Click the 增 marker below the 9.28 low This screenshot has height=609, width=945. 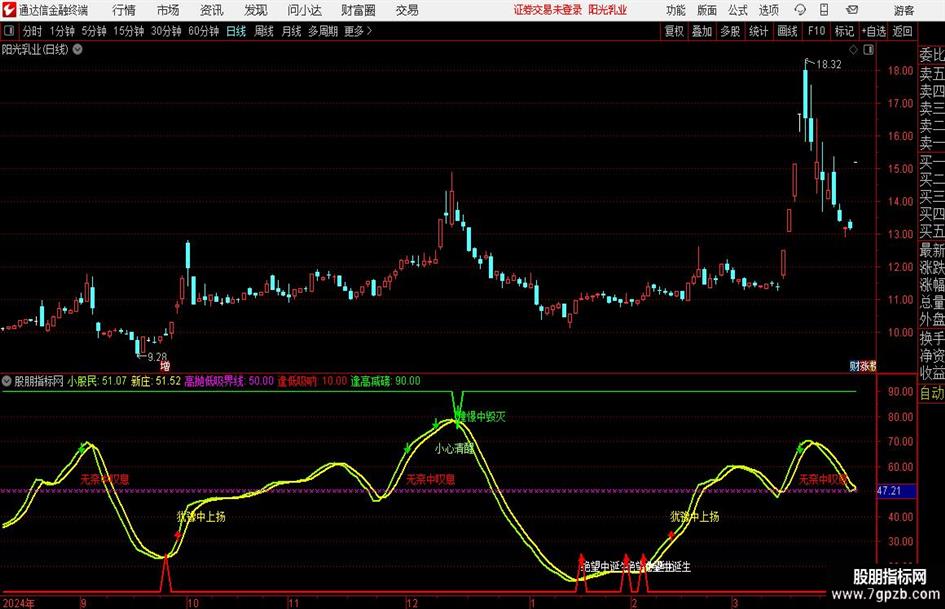[165, 366]
